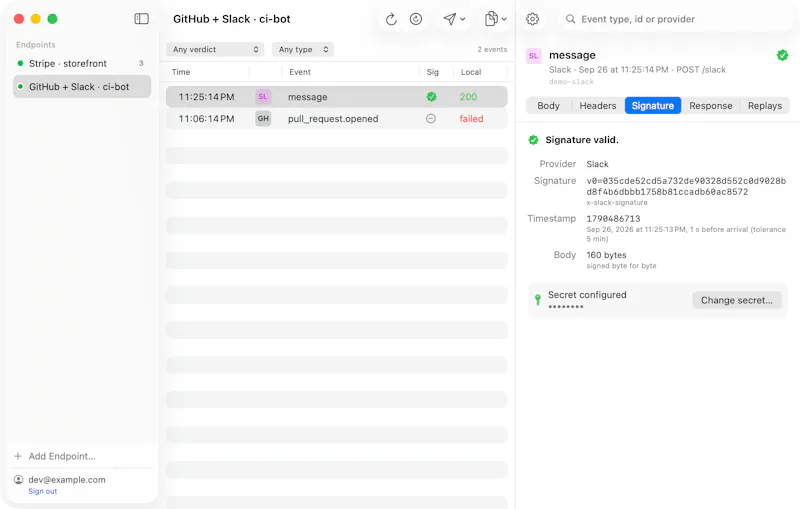Expand the copy menu chevron
This screenshot has width=800, height=509.
[x=504, y=19]
